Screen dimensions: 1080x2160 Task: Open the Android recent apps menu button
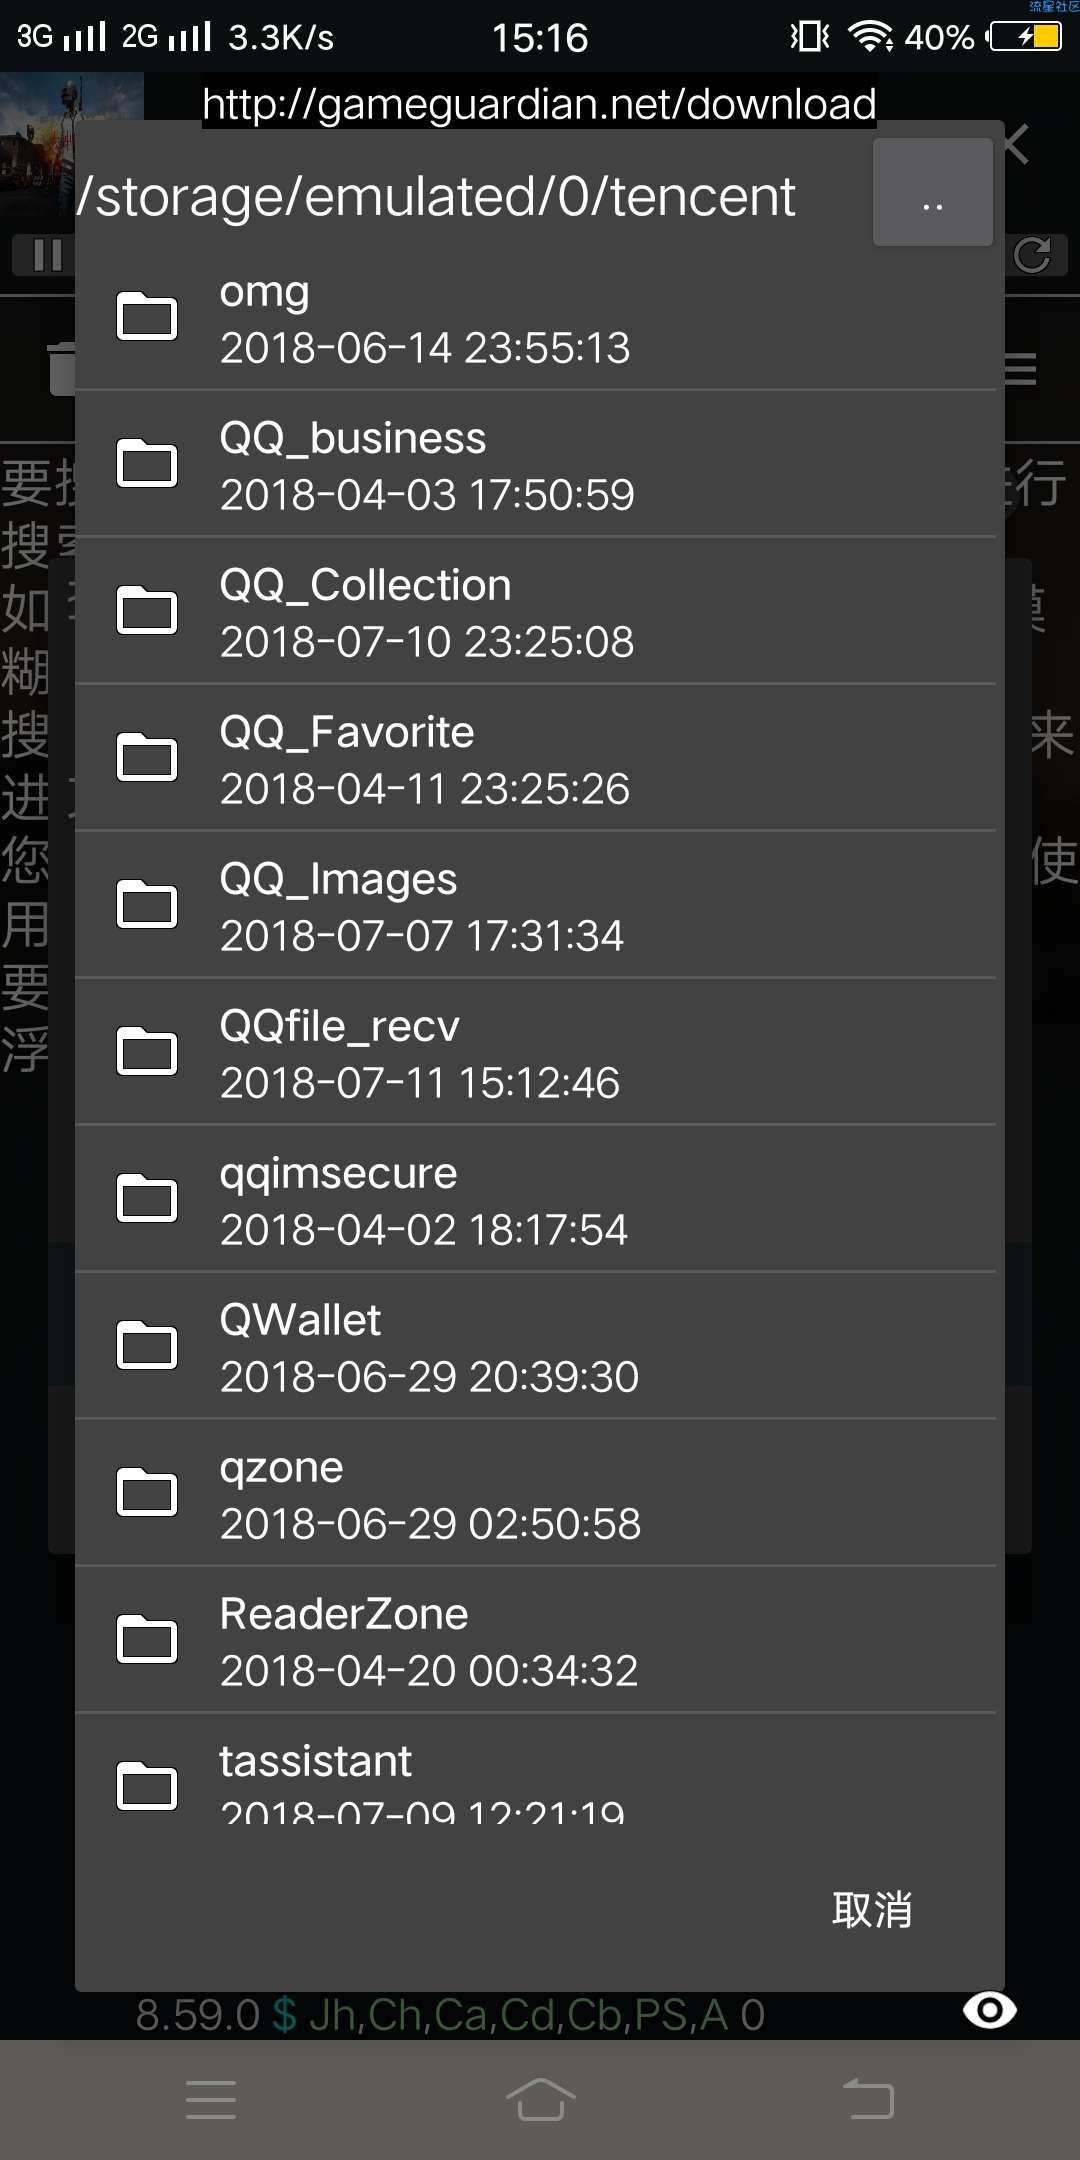[x=211, y=2099]
